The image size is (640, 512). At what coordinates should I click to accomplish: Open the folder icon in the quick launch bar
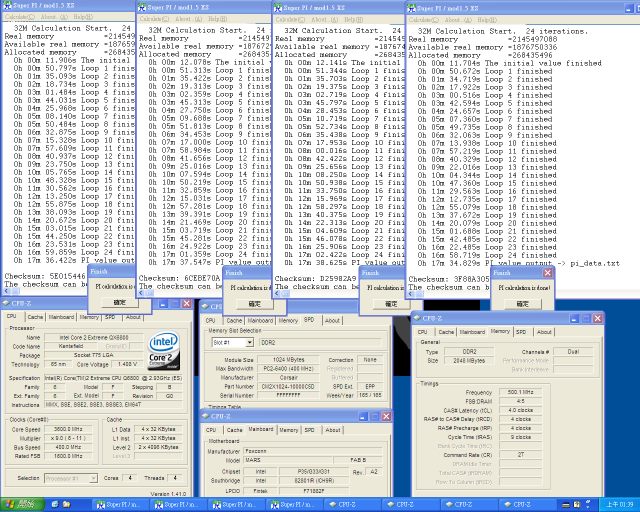pos(66,505)
